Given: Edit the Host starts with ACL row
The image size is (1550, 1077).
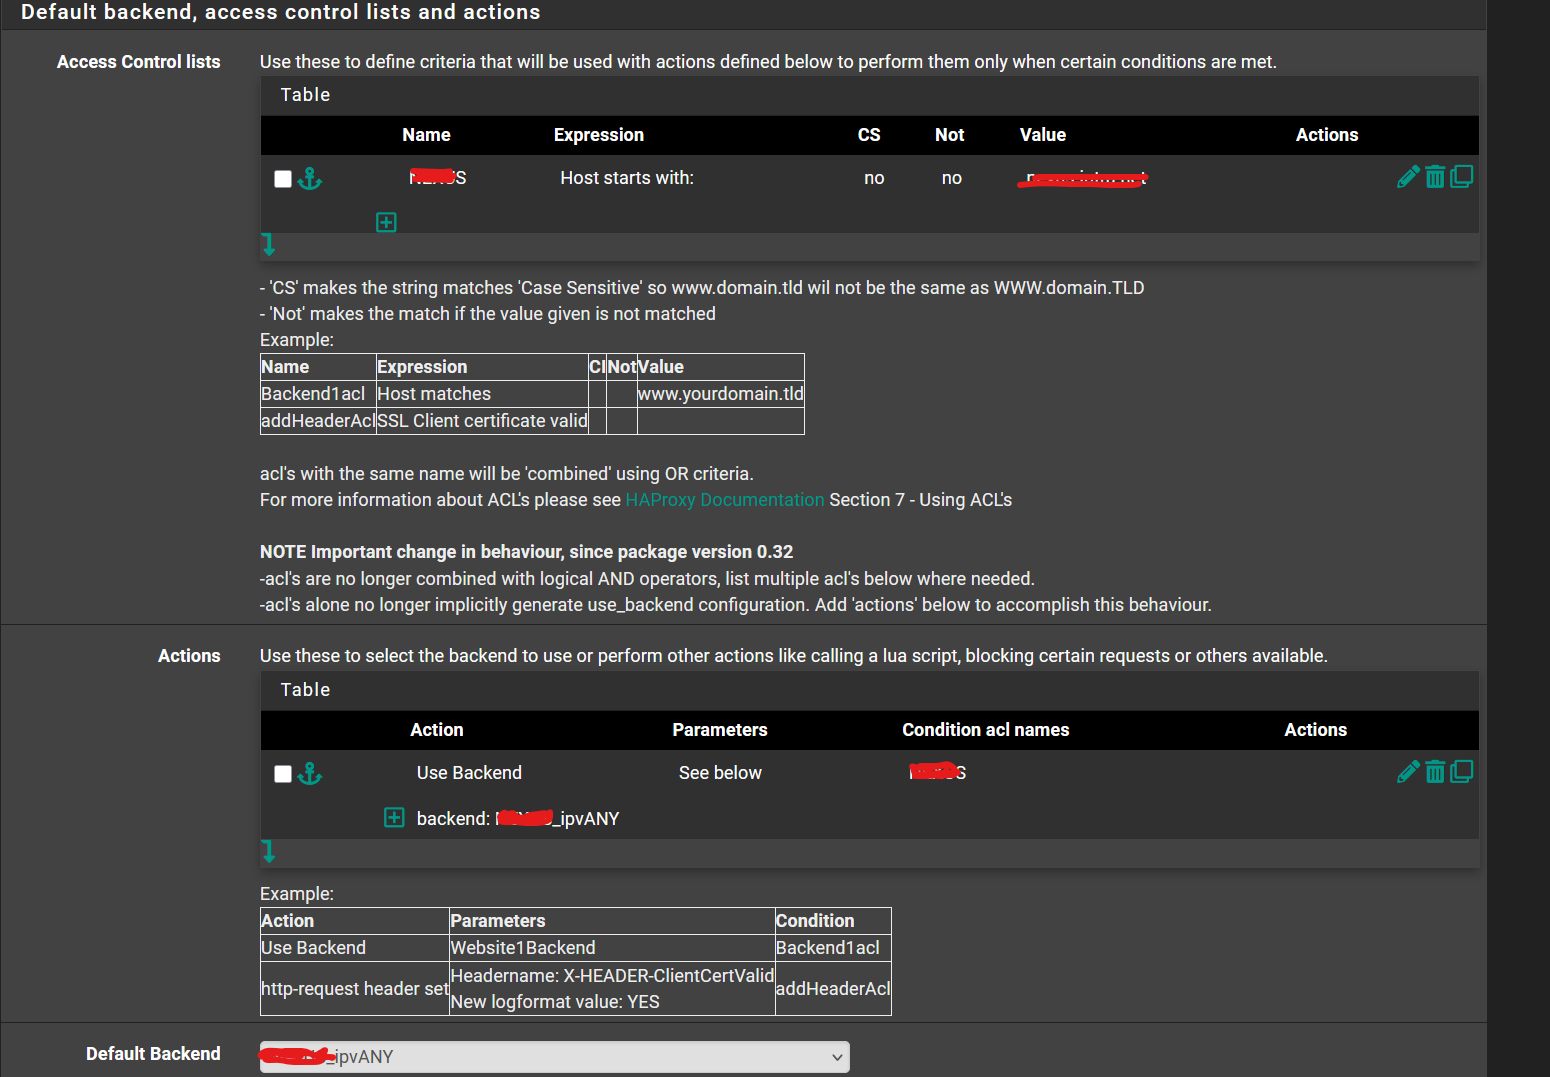Looking at the screenshot, I should point(1408,177).
